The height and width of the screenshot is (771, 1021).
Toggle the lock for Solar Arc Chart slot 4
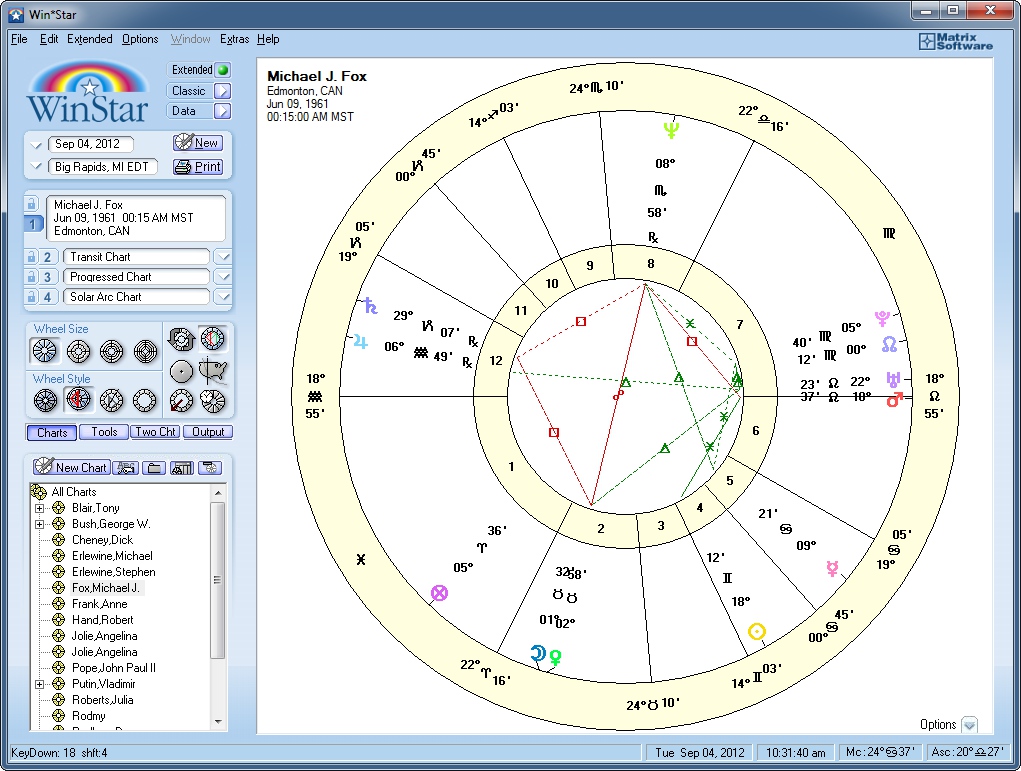31,297
